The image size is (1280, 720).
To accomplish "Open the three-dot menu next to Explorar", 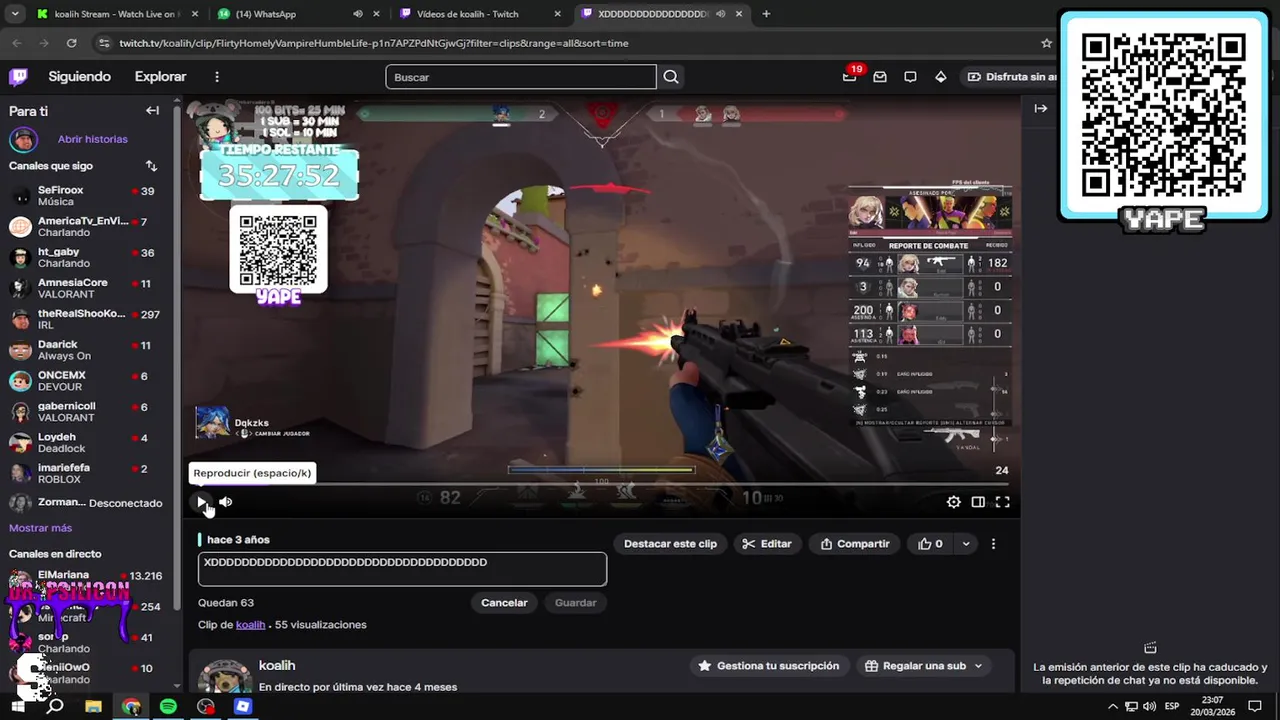I will click(216, 77).
